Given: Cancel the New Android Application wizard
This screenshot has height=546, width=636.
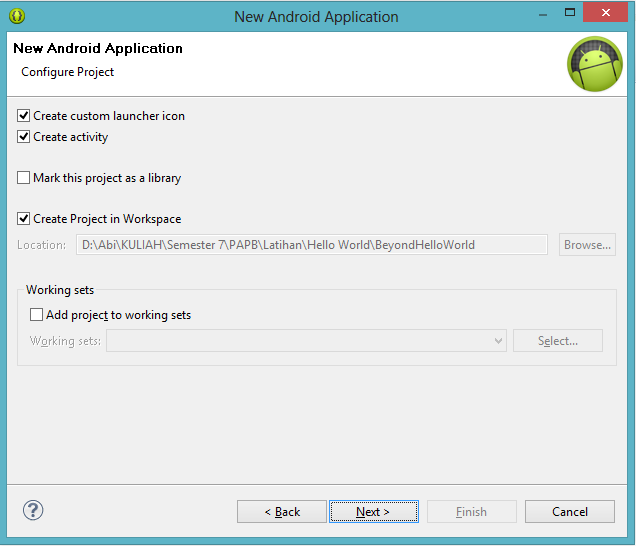Looking at the screenshot, I should click(570, 512).
